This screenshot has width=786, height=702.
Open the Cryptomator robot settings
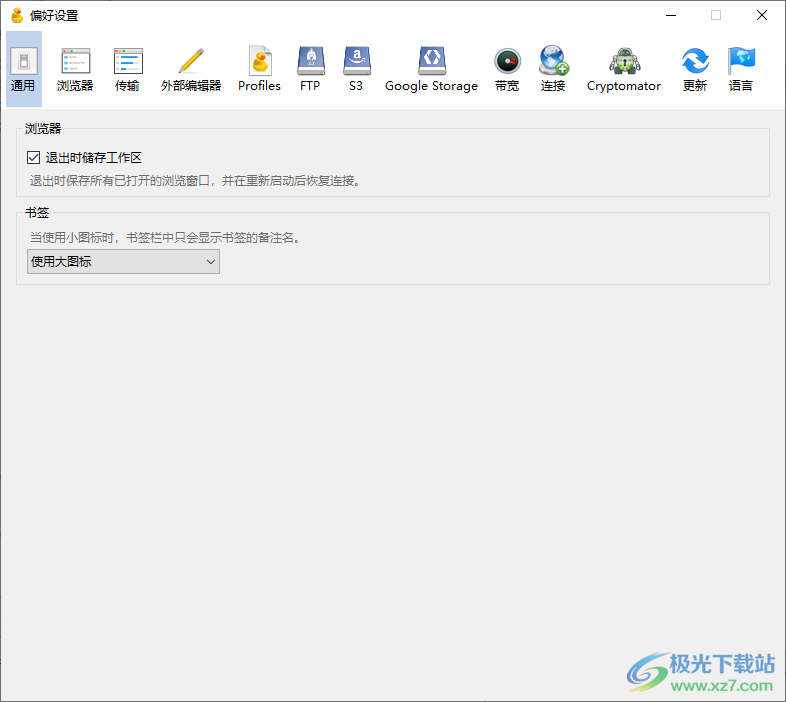624,69
